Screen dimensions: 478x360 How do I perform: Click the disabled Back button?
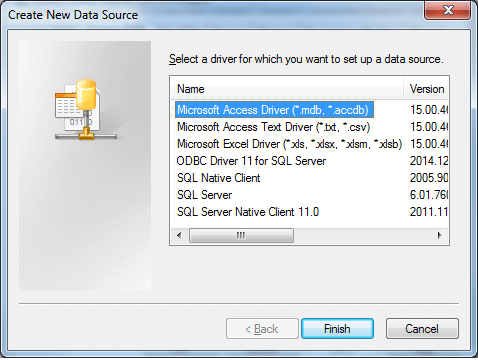click(x=262, y=329)
